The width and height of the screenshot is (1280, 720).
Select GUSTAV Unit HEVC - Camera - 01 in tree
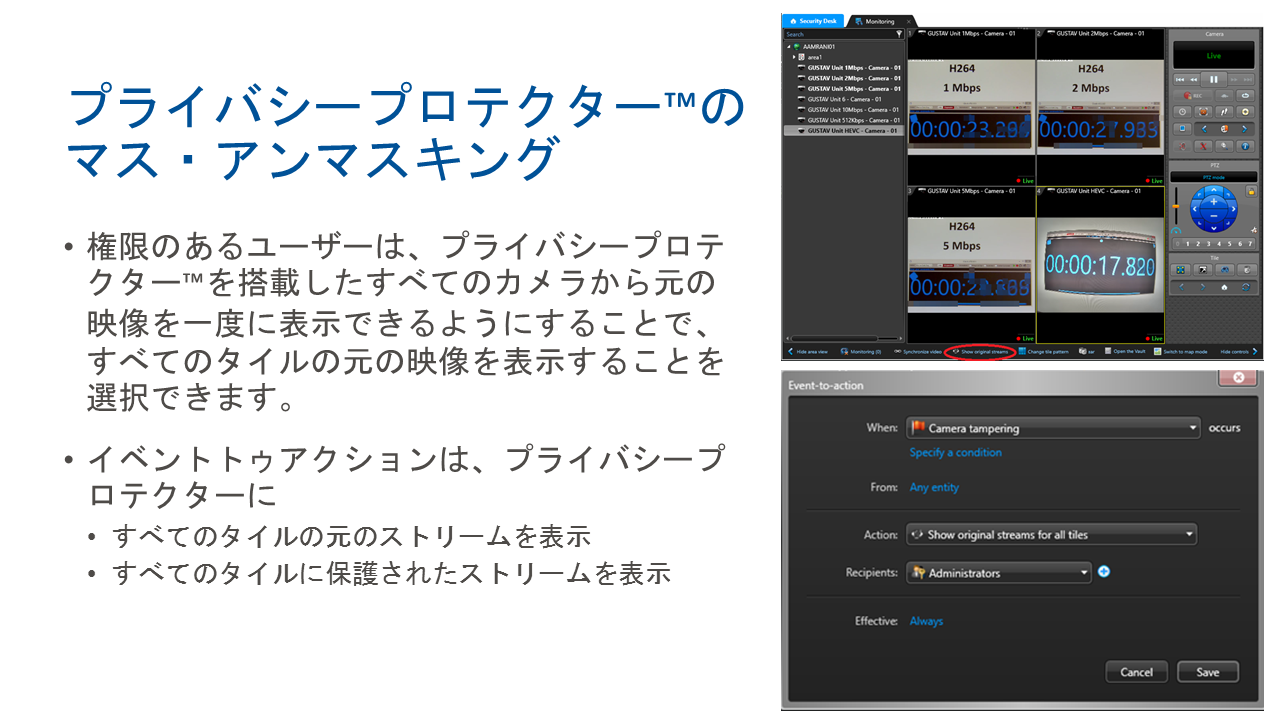[x=844, y=130]
